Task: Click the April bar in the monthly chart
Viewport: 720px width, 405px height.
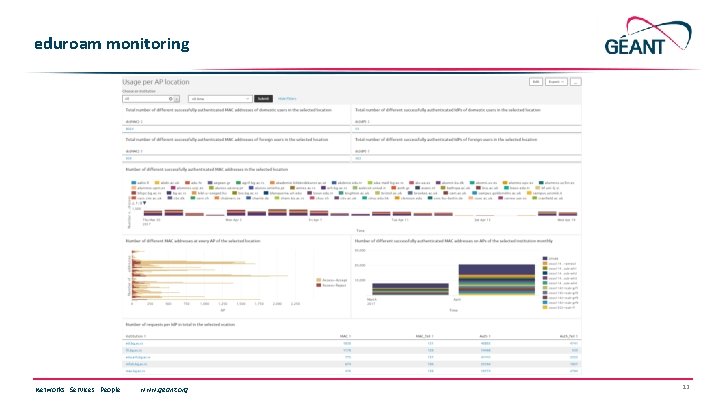Action: coord(497,280)
